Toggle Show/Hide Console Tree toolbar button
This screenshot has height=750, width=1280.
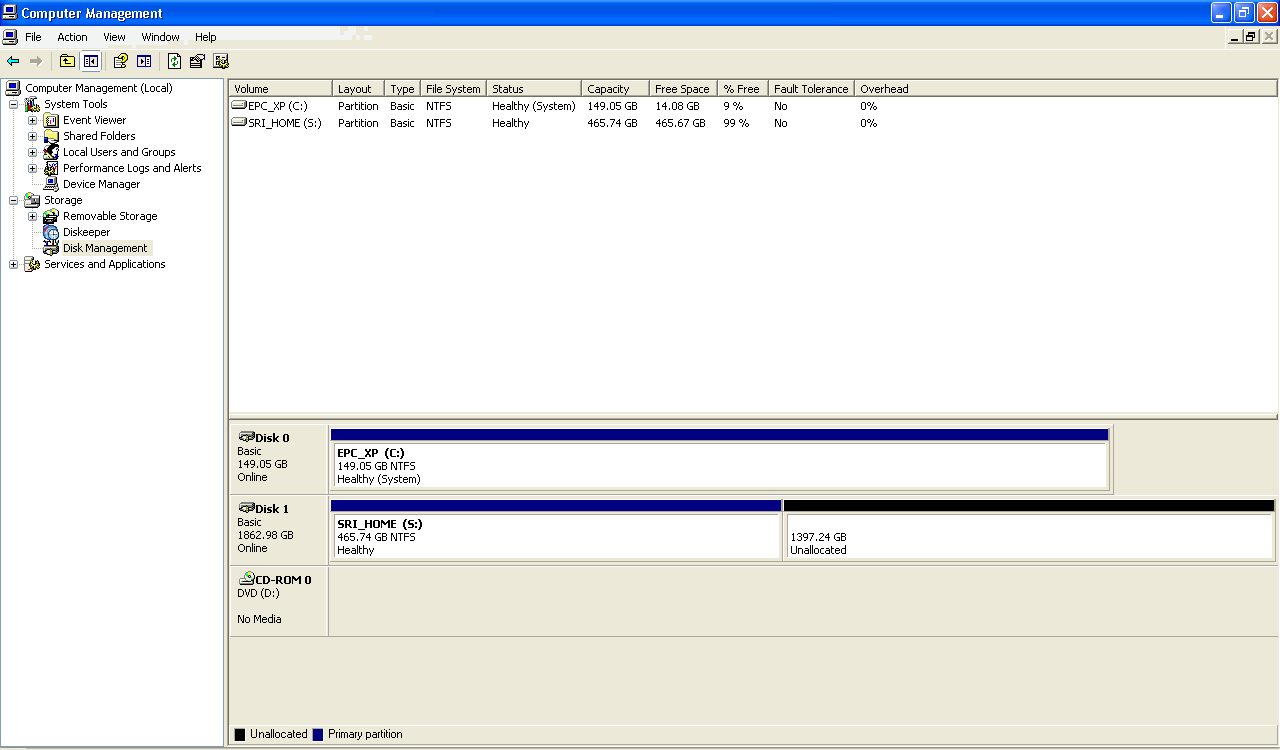[x=91, y=61]
